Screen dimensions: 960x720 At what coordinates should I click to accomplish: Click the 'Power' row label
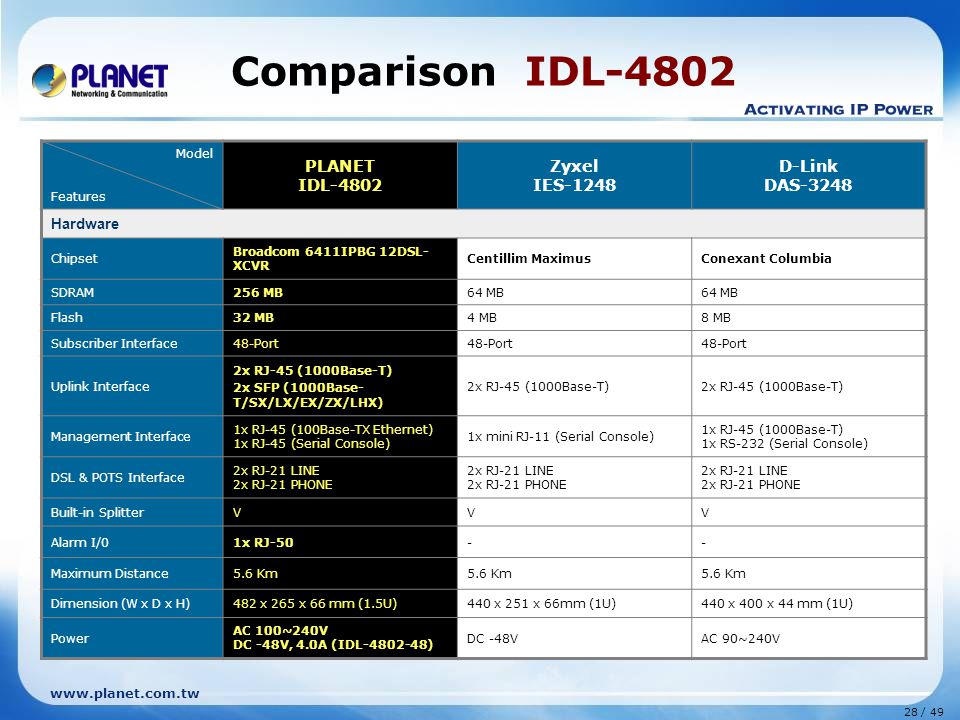click(x=70, y=639)
